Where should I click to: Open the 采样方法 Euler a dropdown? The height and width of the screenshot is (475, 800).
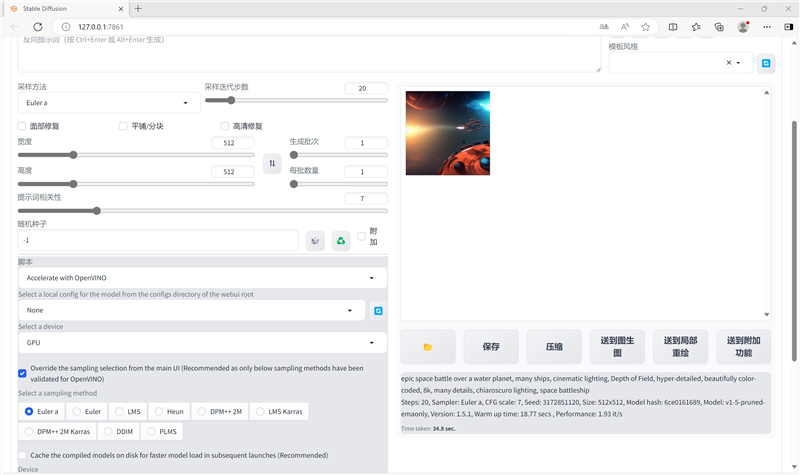(x=107, y=103)
